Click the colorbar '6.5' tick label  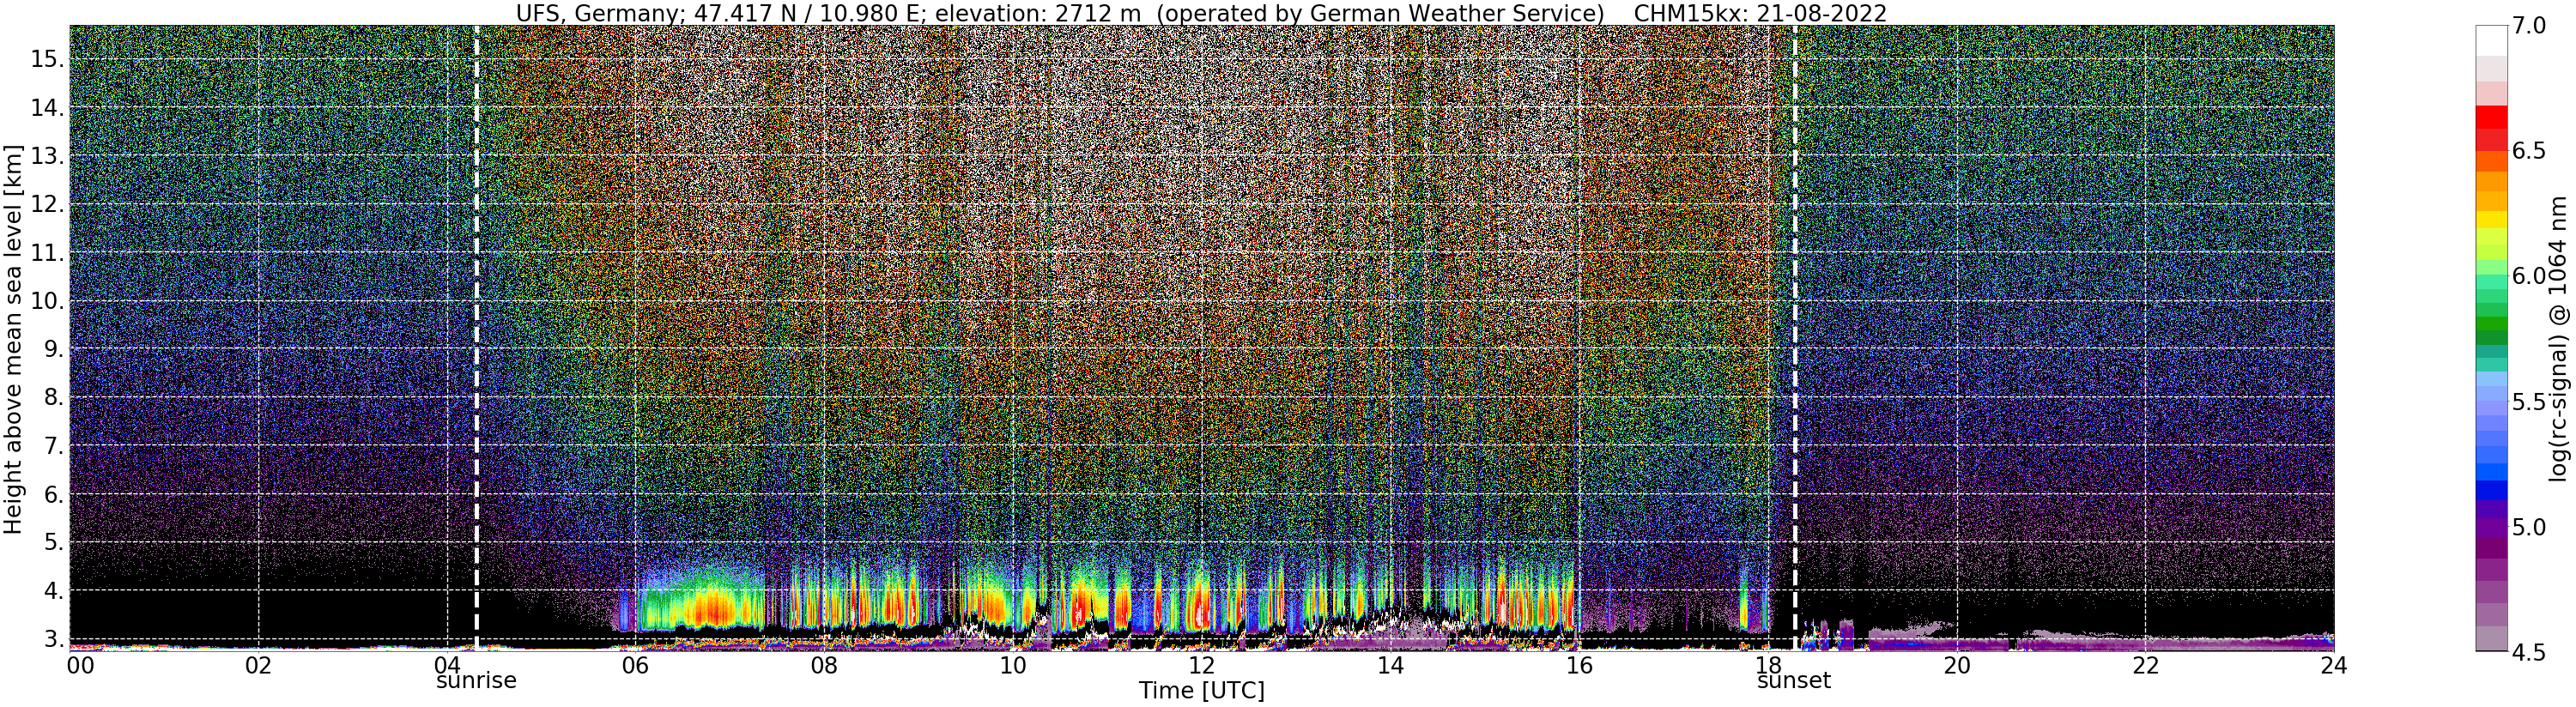2530,151
